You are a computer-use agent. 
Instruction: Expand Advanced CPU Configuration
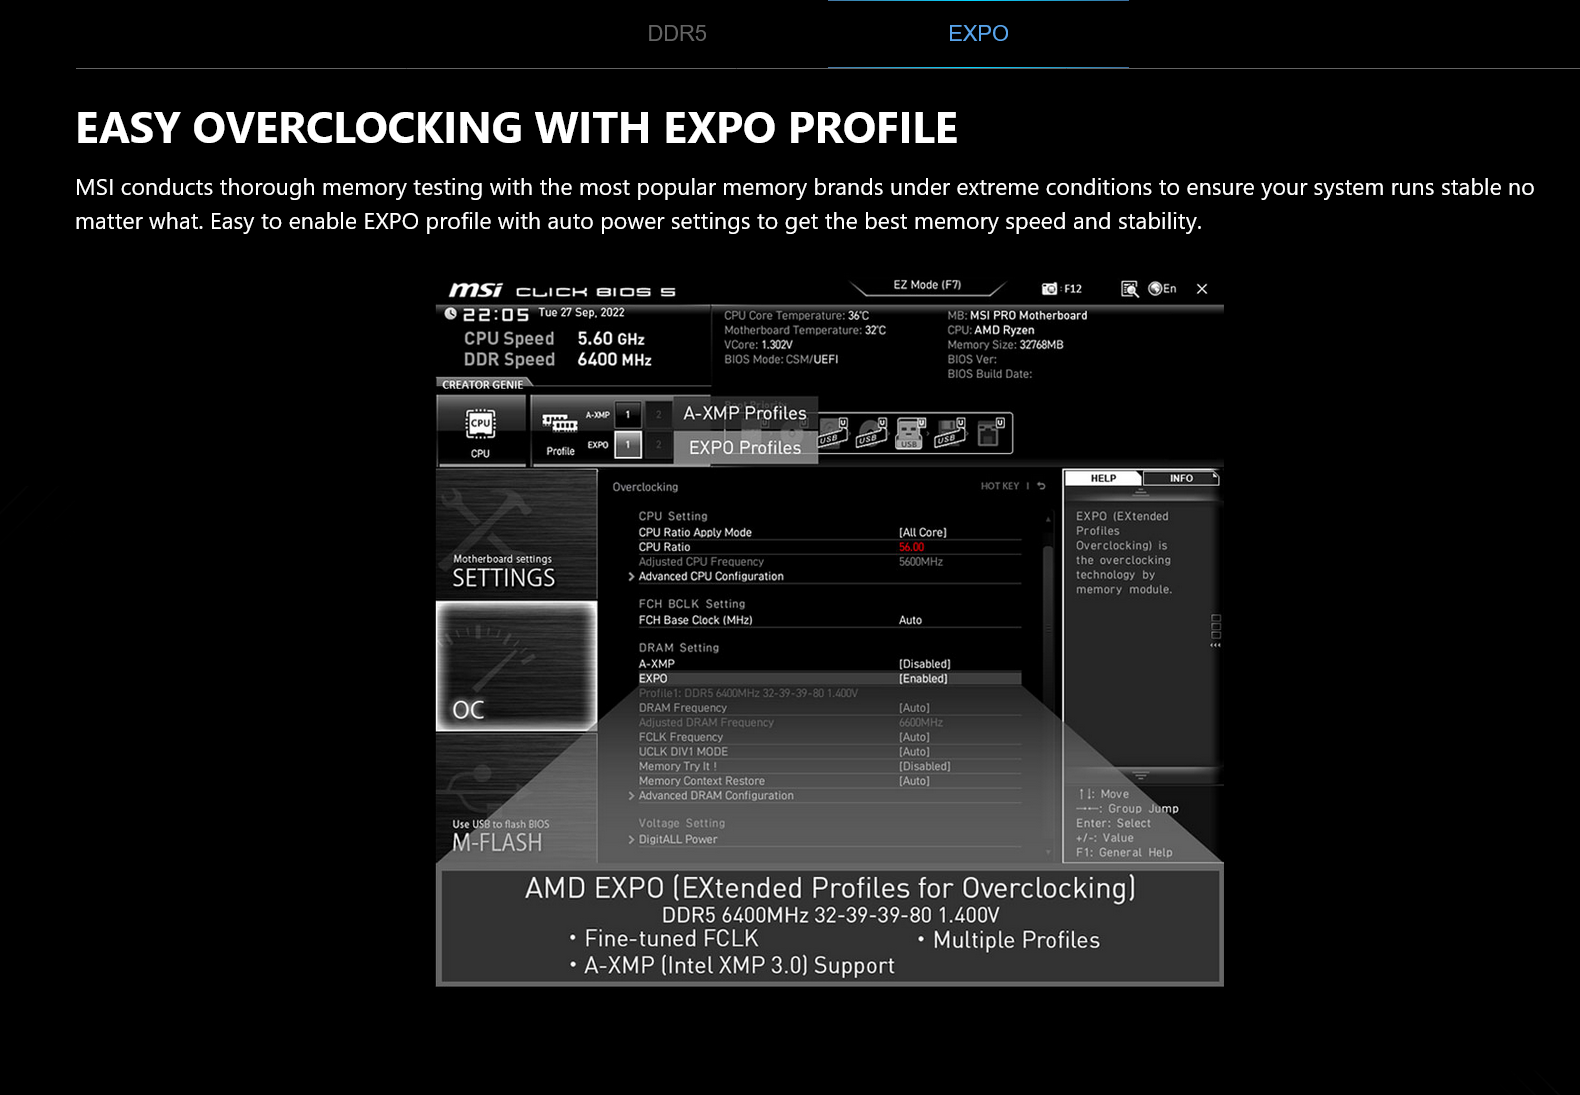tap(711, 577)
